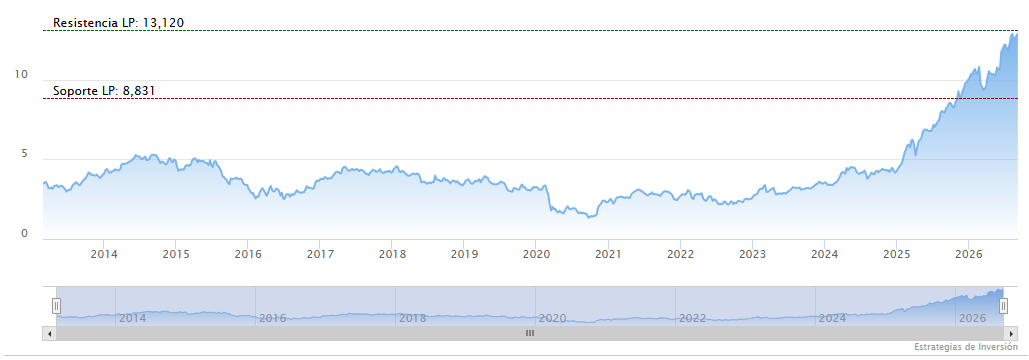Click 2026 in the navigator mini chart
Image resolution: width=1029 pixels, height=360 pixels.
[973, 319]
